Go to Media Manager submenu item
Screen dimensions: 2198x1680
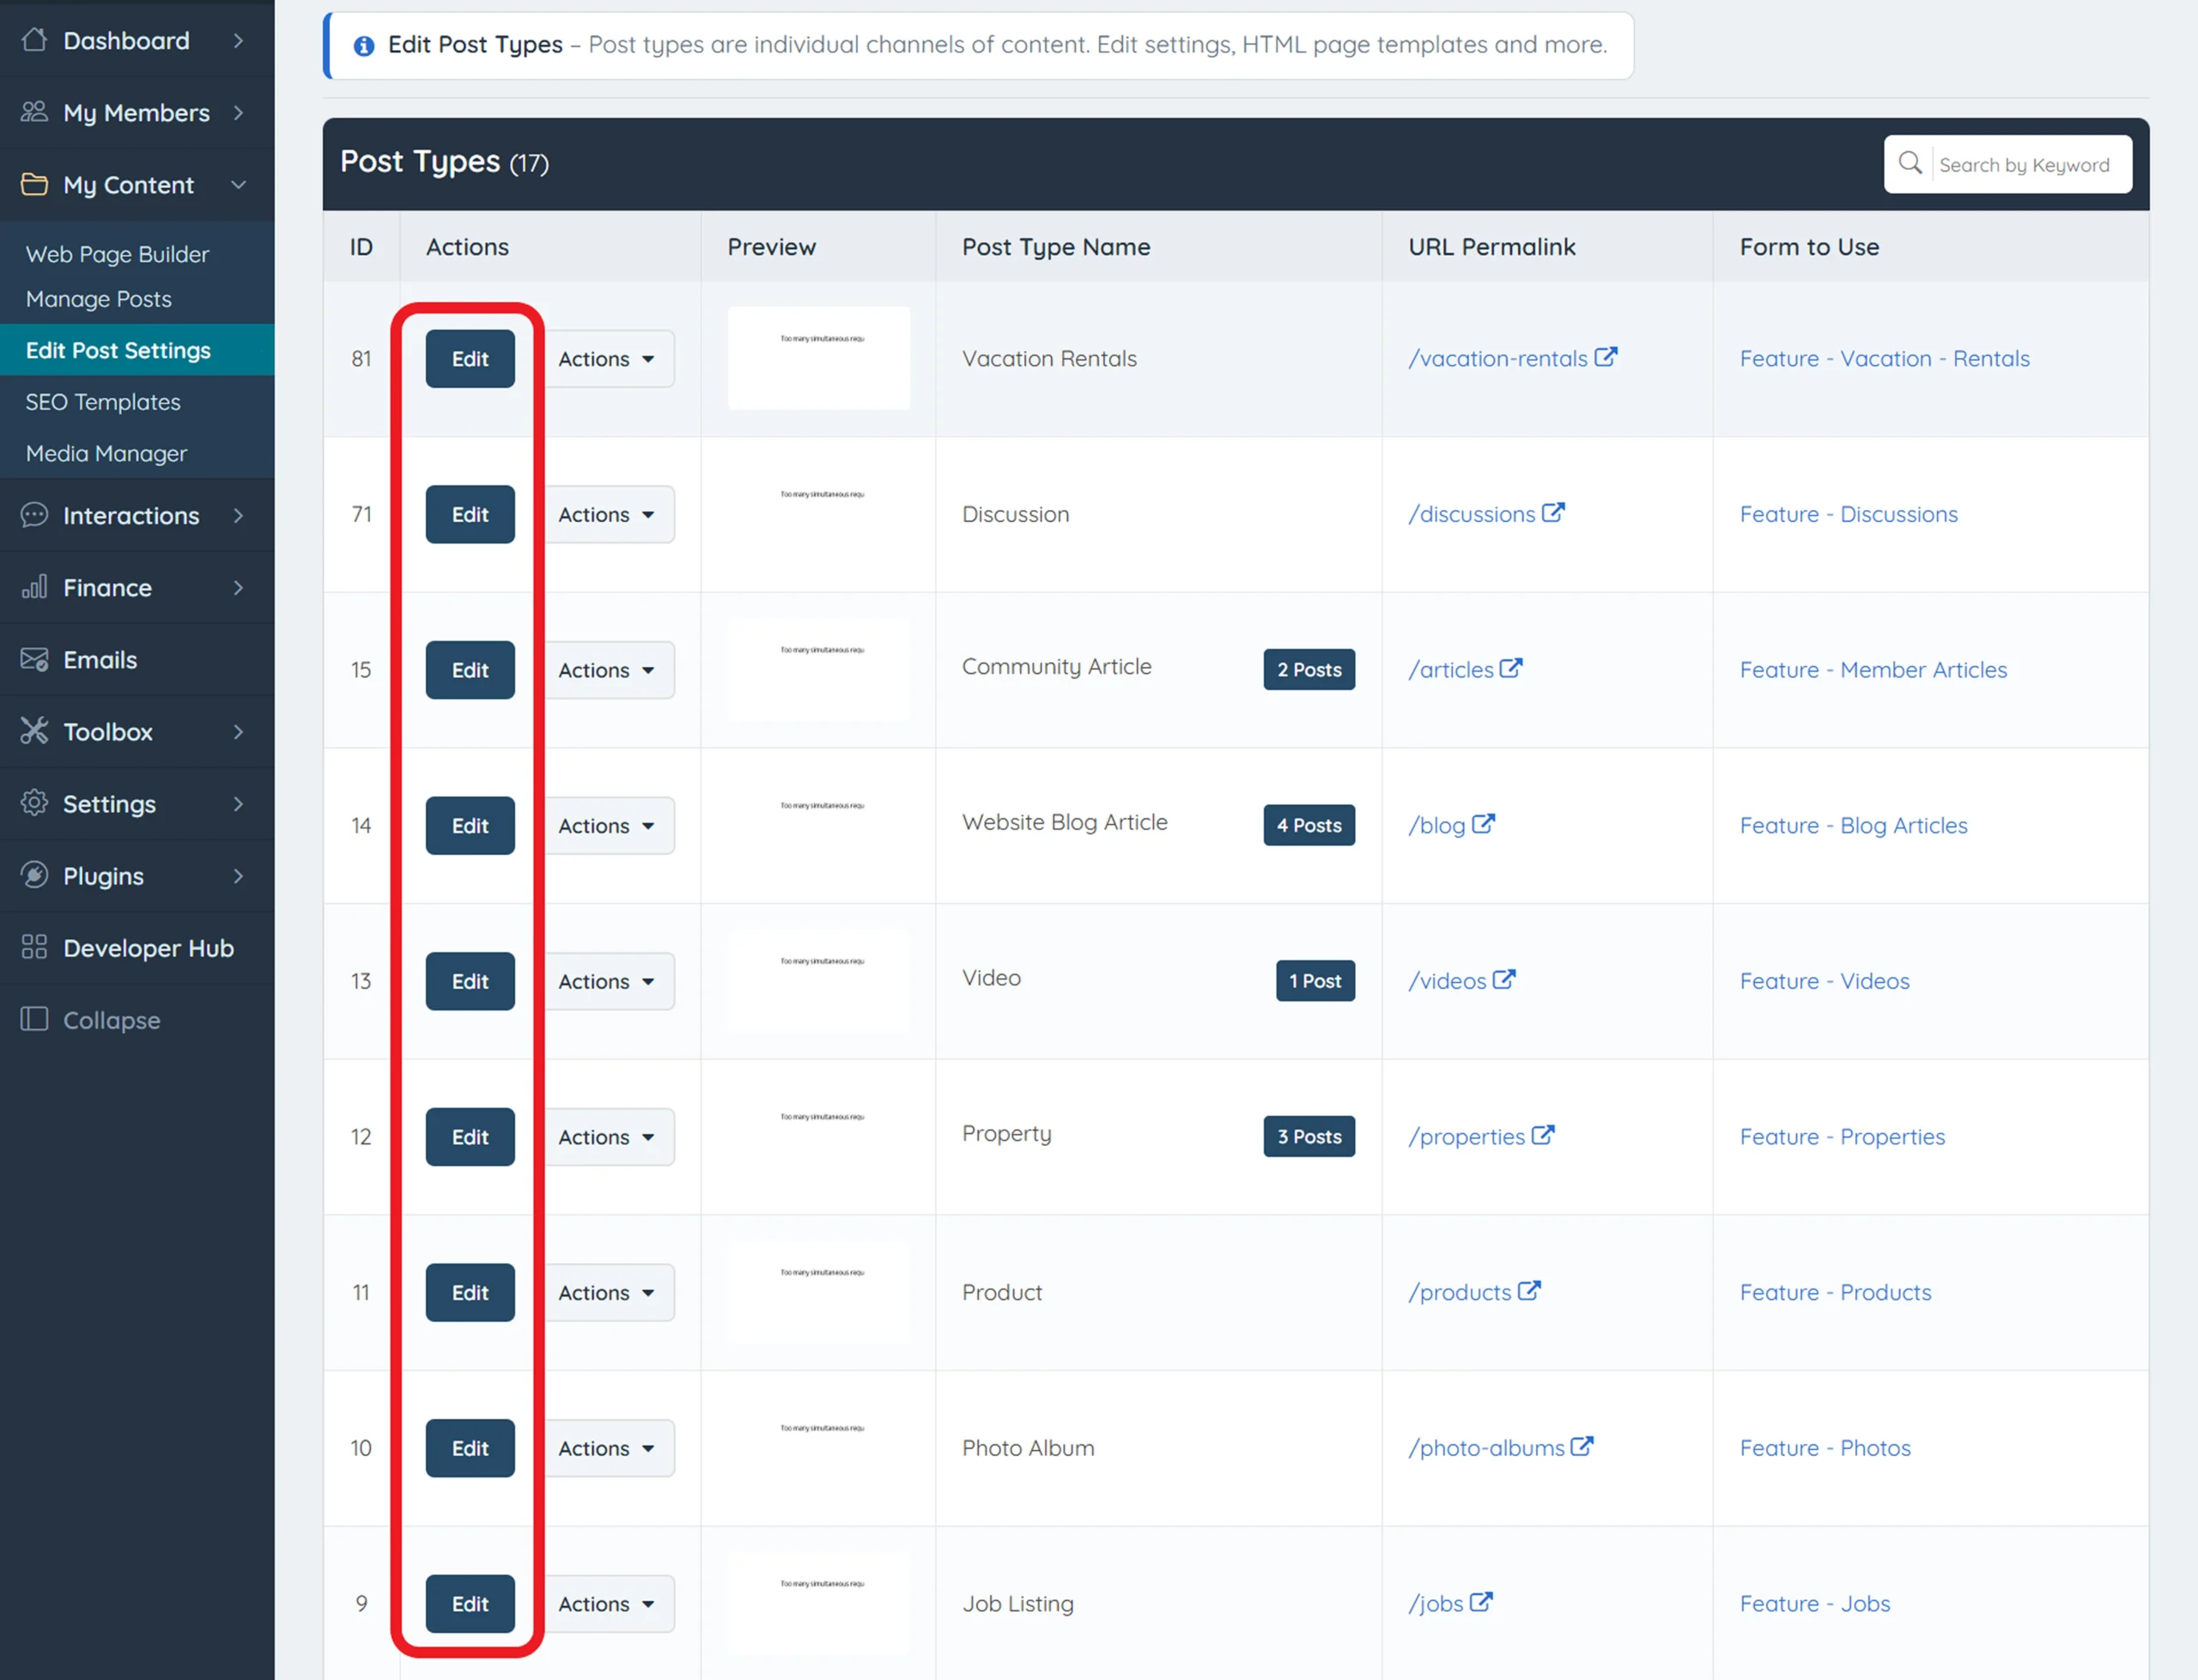pos(106,453)
